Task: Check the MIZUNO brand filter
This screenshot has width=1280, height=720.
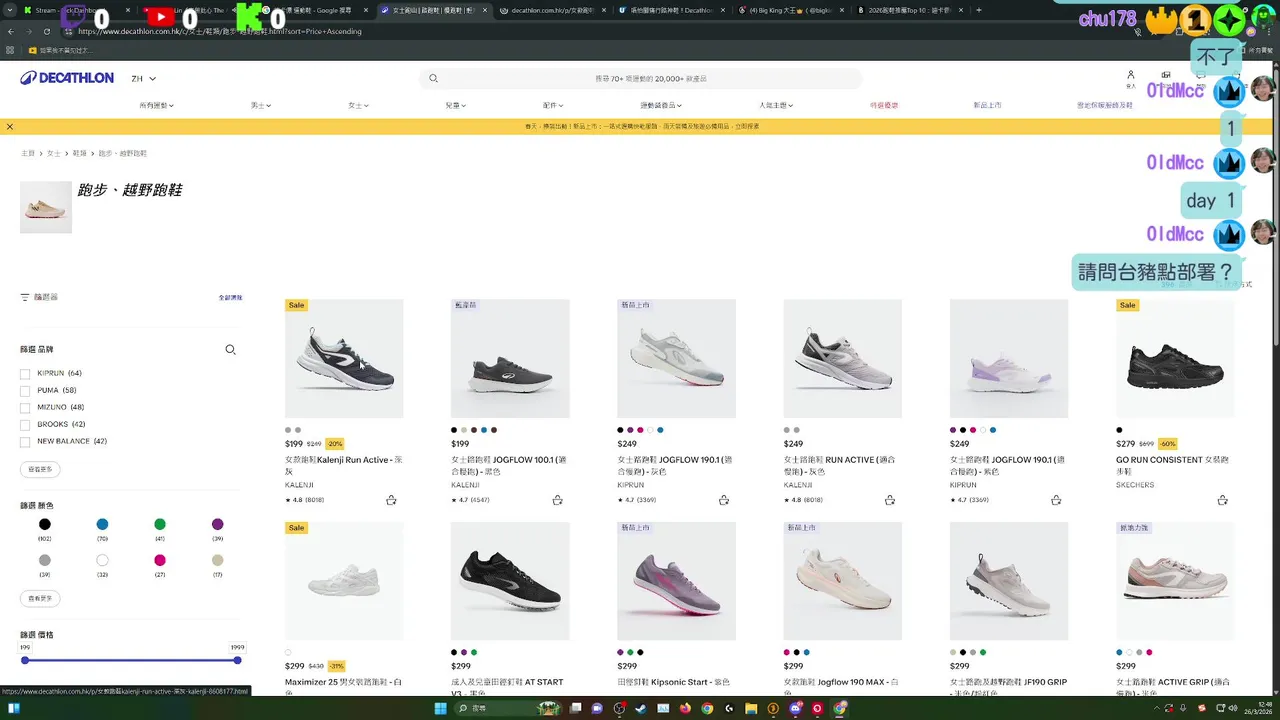Action: tap(25, 408)
